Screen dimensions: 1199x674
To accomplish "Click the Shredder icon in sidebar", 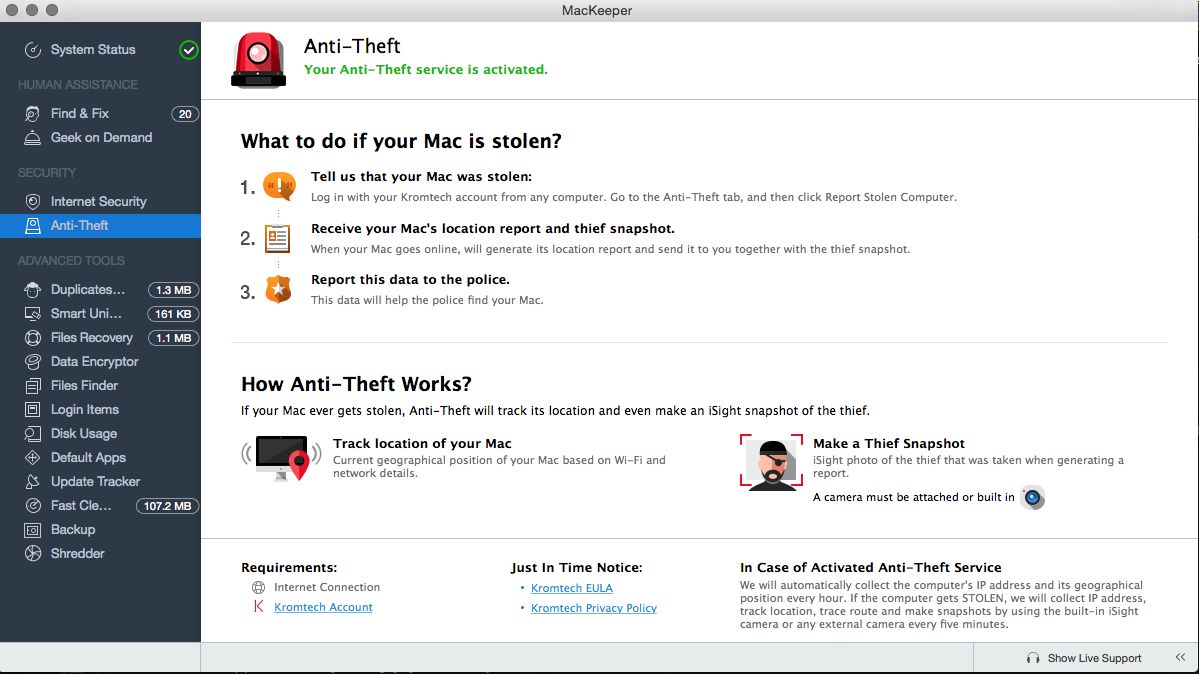I will 32,553.
